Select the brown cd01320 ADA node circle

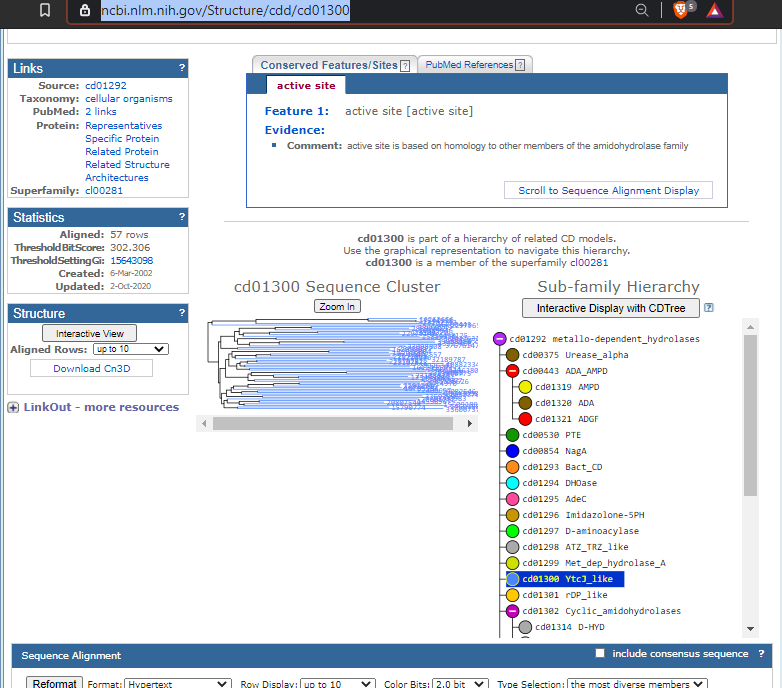[525, 403]
